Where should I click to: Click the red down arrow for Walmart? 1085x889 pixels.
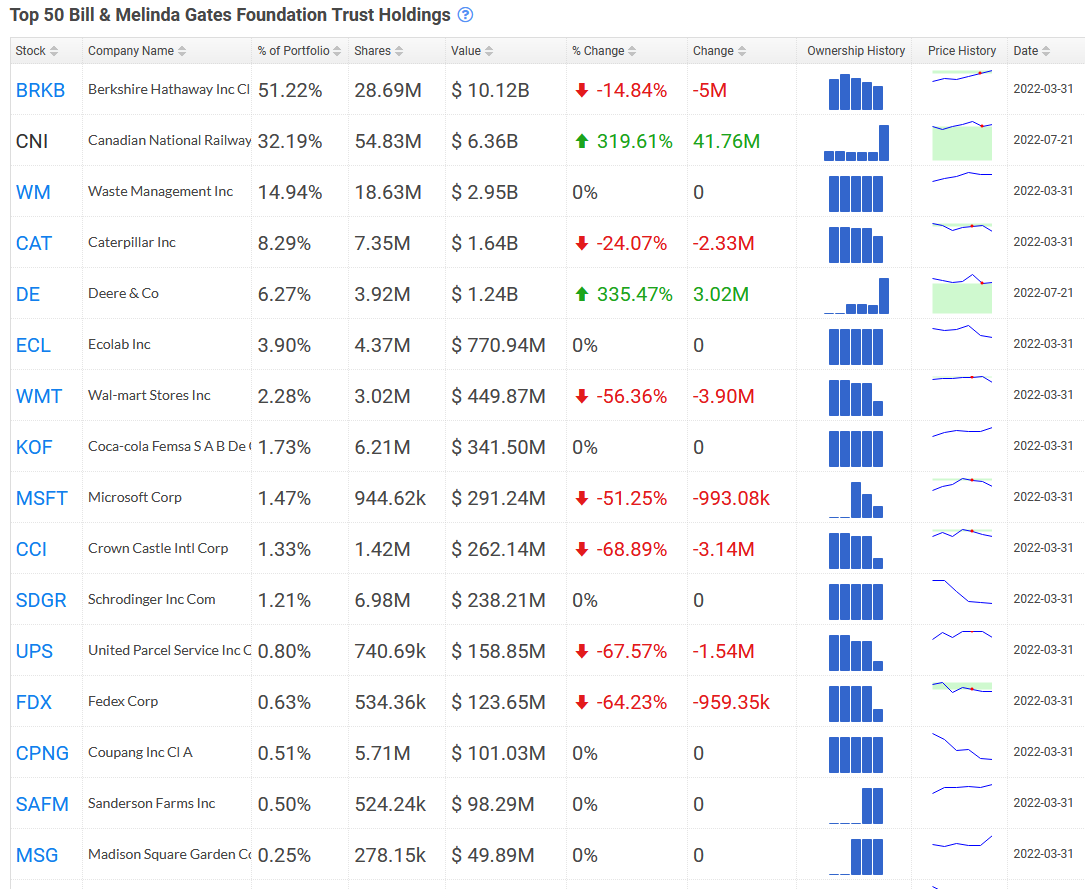[582, 396]
